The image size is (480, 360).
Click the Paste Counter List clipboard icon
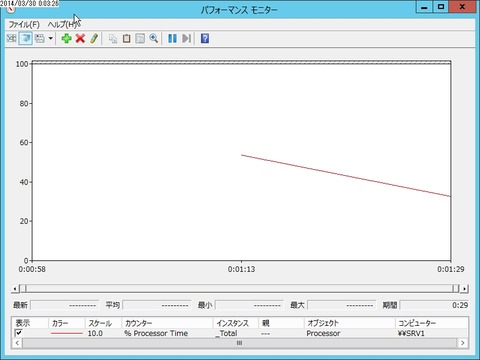pos(126,38)
